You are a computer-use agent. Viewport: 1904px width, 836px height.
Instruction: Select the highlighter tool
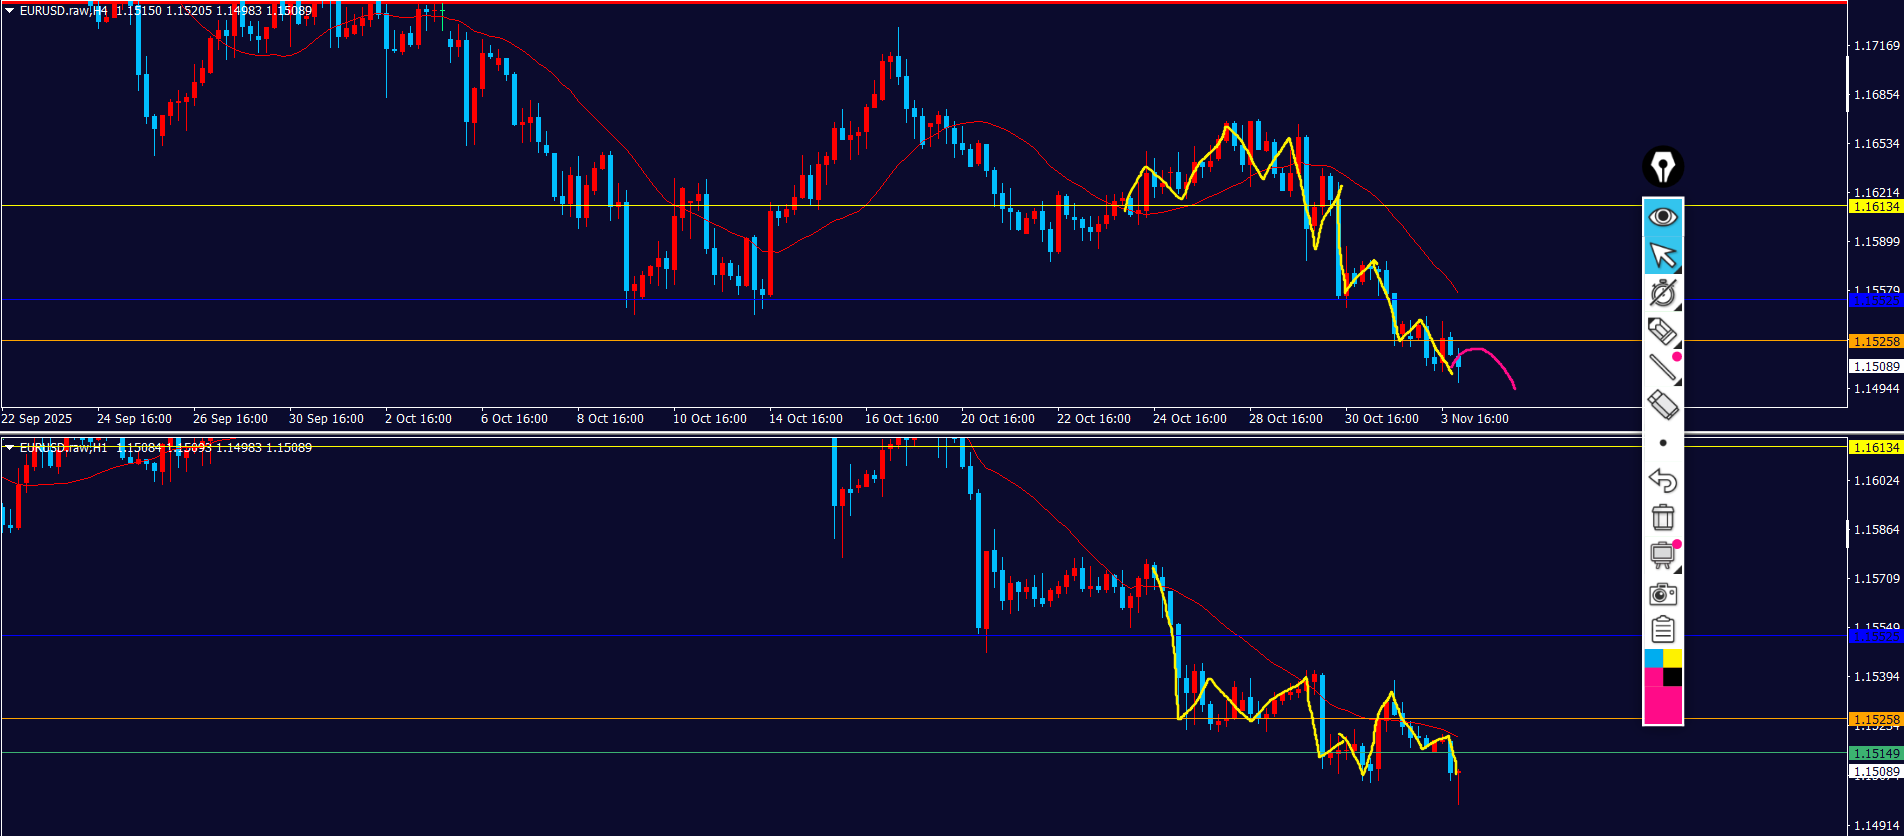point(1662,331)
